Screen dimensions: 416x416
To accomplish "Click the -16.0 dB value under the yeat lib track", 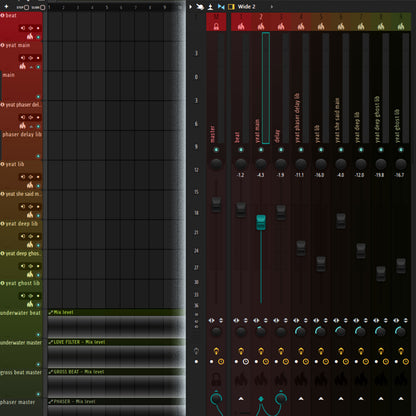I will point(320,175).
